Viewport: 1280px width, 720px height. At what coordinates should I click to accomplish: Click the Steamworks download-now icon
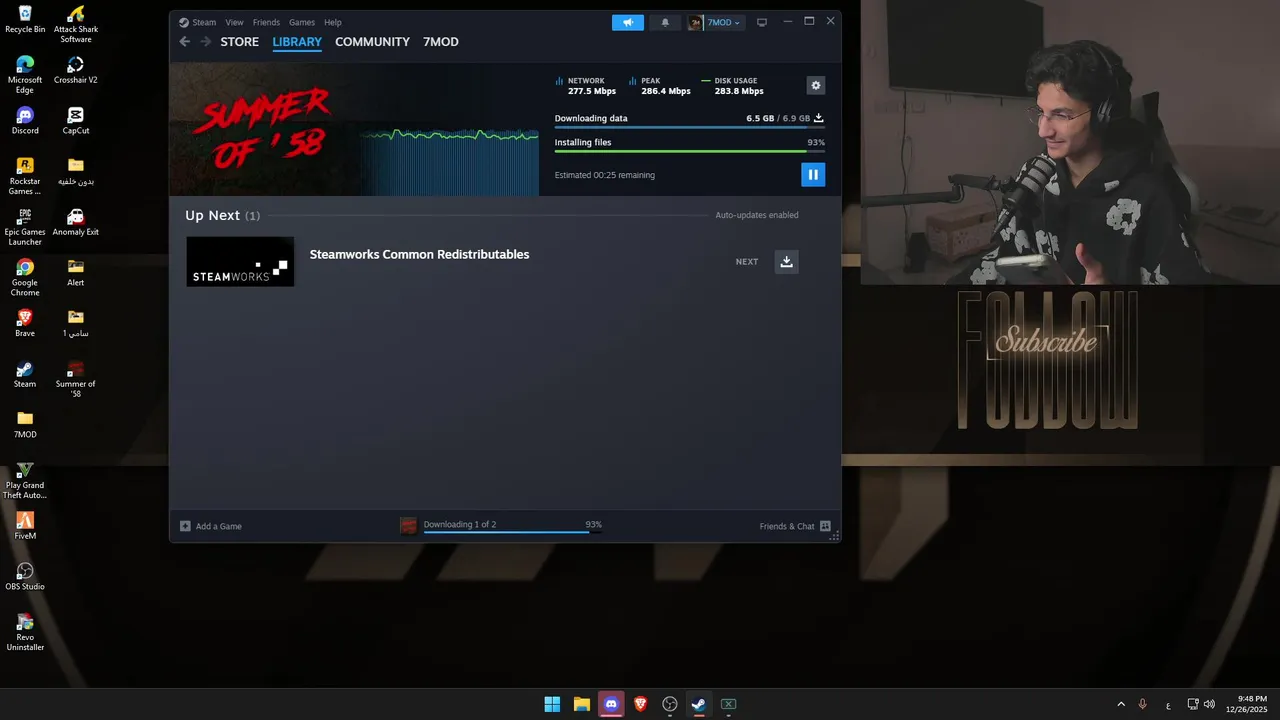[787, 262]
